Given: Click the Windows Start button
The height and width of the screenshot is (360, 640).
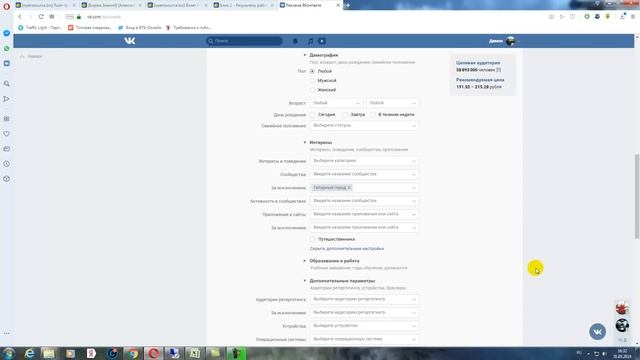Looking at the screenshot, I should pos(8,353).
